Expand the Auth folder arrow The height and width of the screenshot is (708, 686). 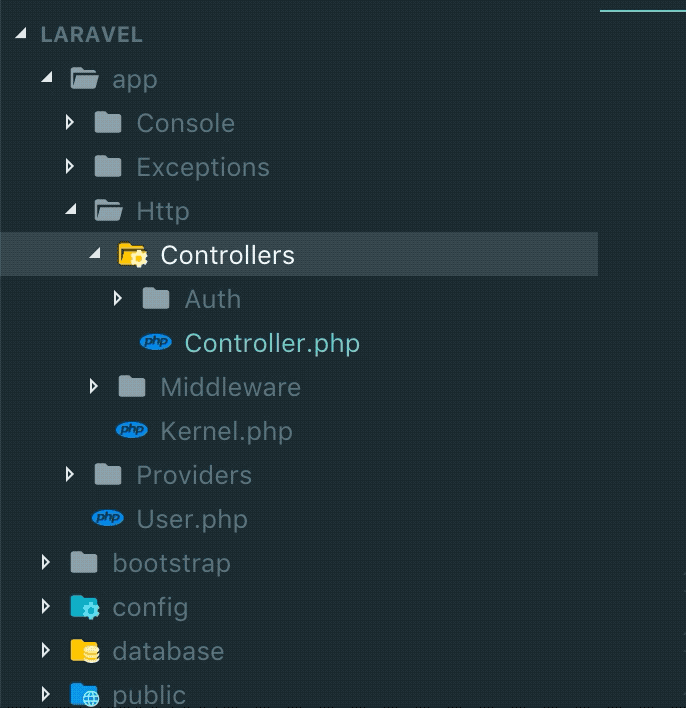(x=118, y=299)
